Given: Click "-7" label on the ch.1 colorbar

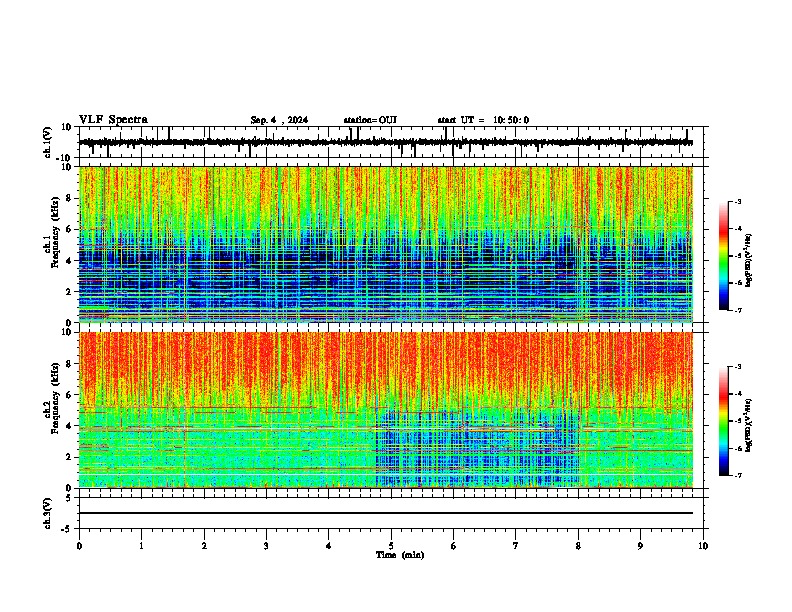Looking at the screenshot, I should pos(738,310).
